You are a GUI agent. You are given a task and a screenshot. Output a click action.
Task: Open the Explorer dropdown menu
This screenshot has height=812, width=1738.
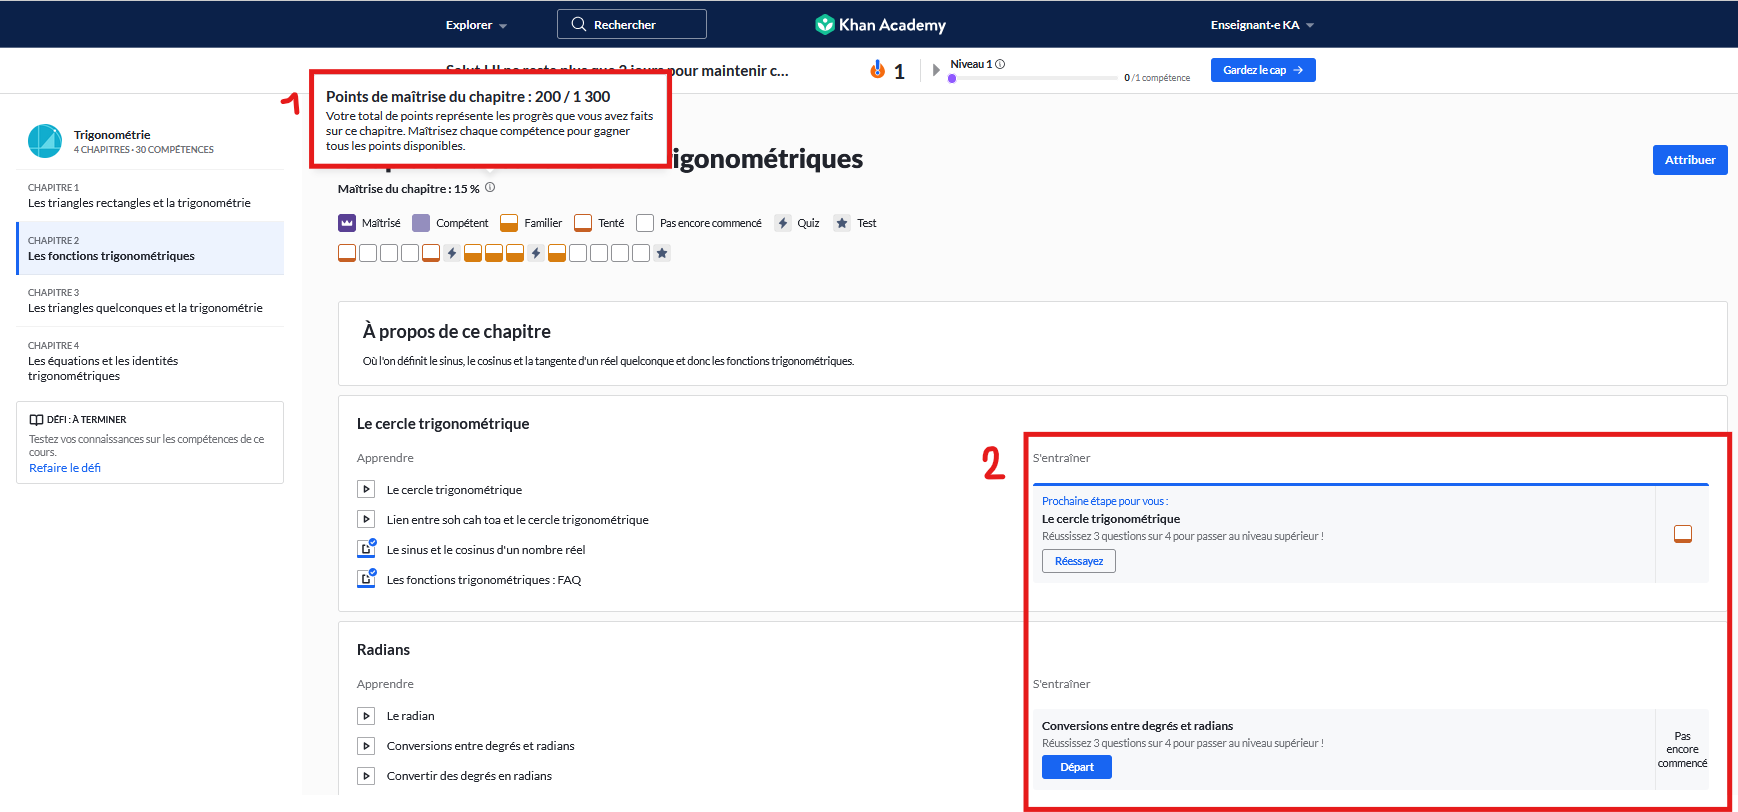coord(476,25)
